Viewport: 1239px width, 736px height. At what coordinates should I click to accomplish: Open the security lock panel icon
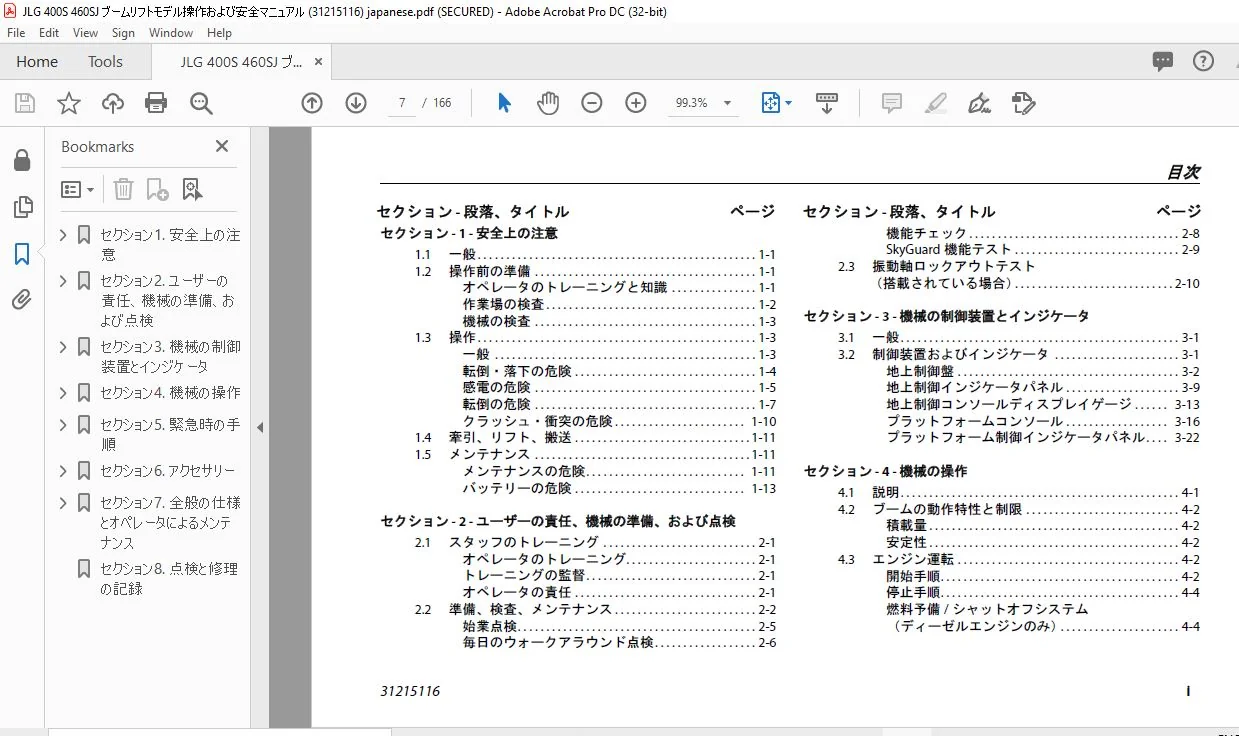pos(22,161)
